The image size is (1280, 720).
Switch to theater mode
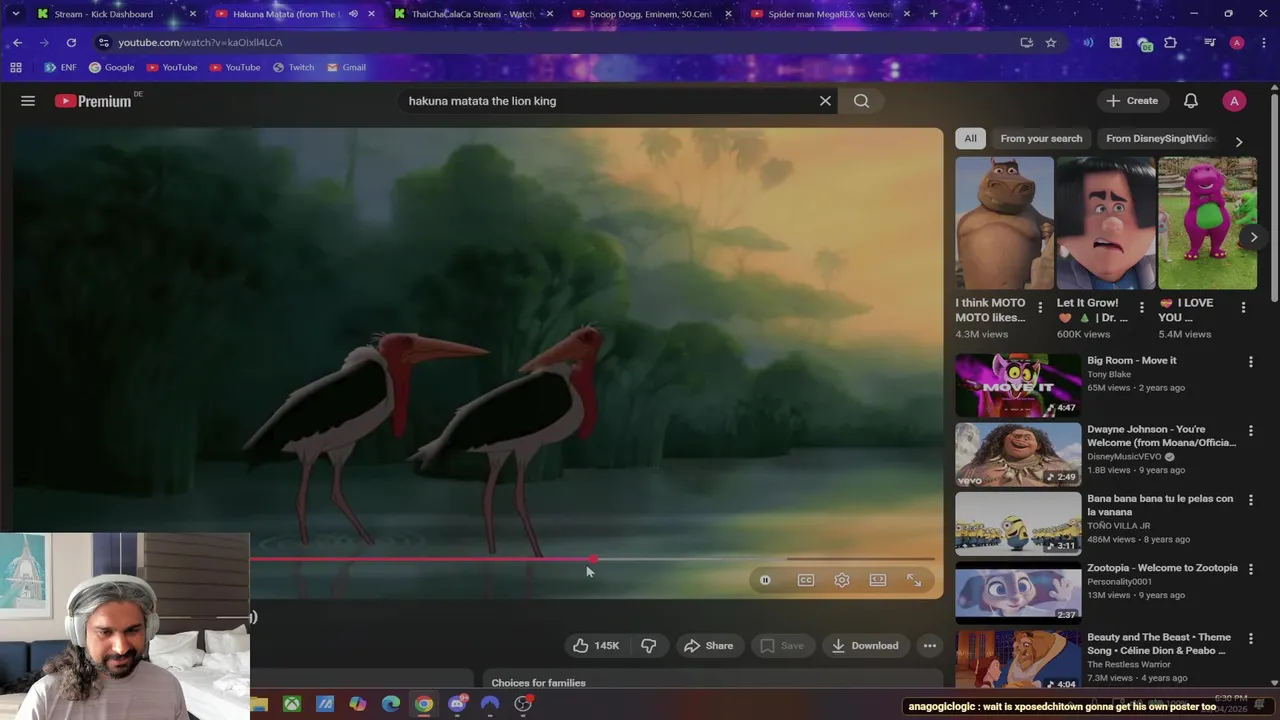[878, 580]
